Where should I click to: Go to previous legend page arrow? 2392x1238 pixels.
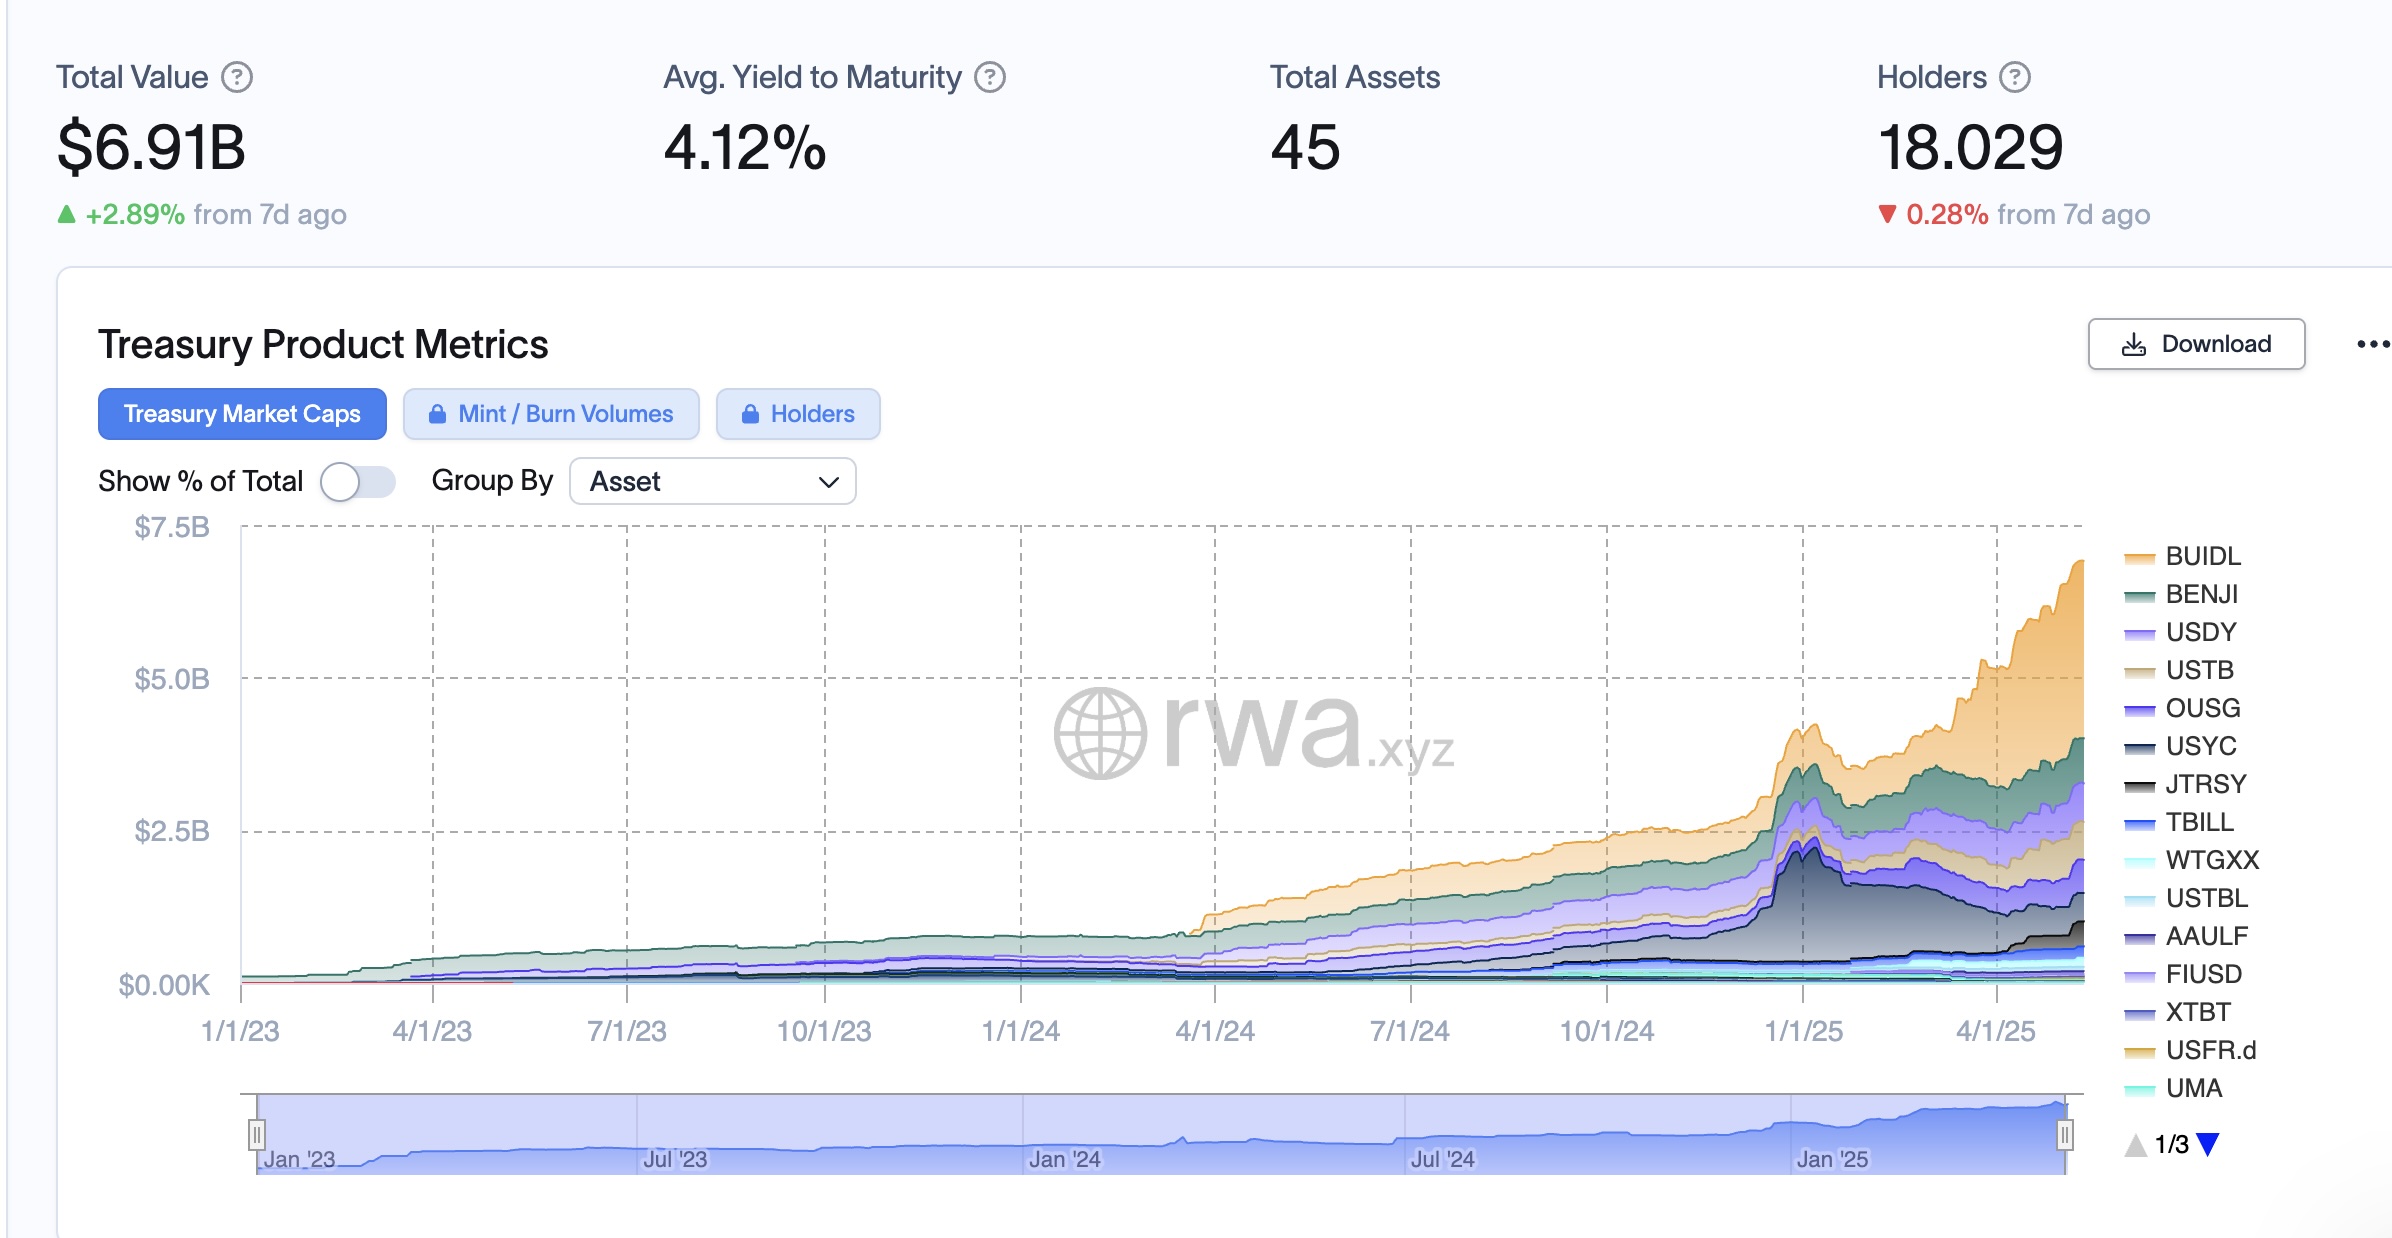(2135, 1144)
